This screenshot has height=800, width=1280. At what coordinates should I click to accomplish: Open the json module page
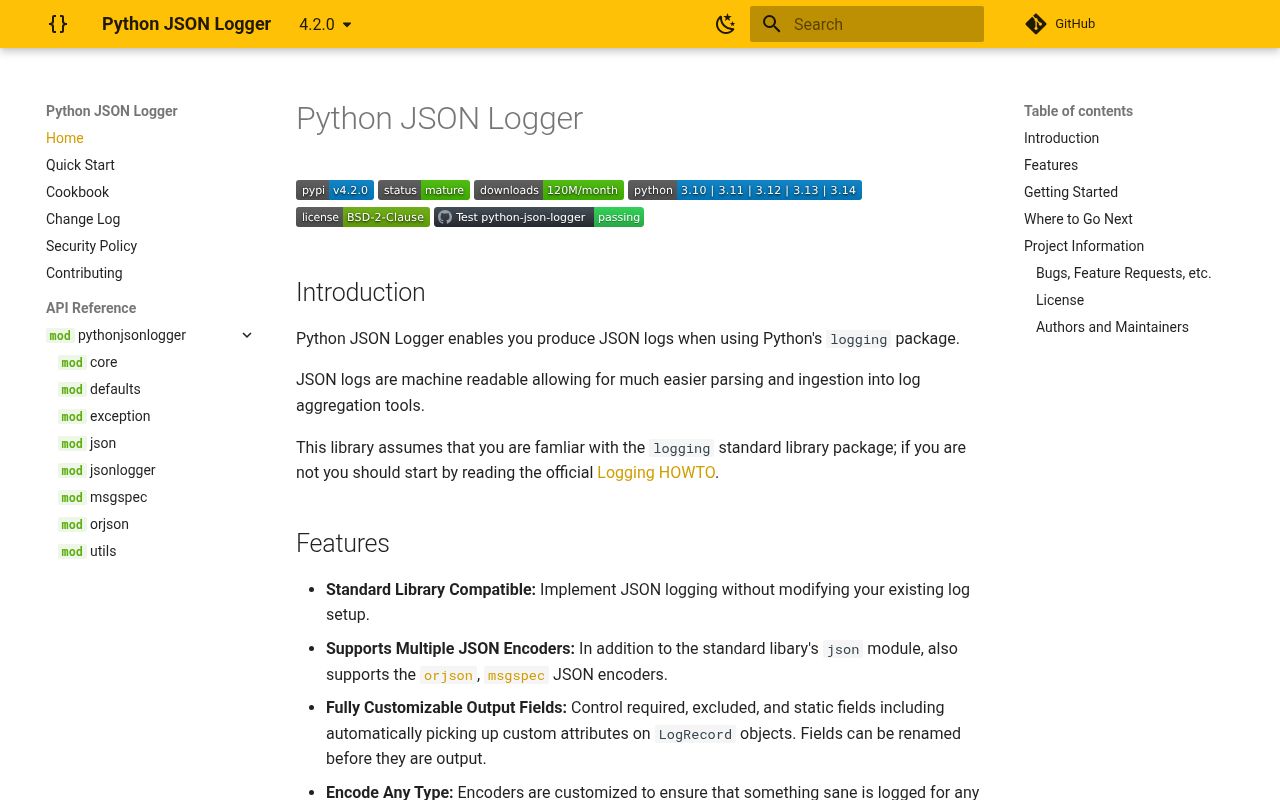87,443
